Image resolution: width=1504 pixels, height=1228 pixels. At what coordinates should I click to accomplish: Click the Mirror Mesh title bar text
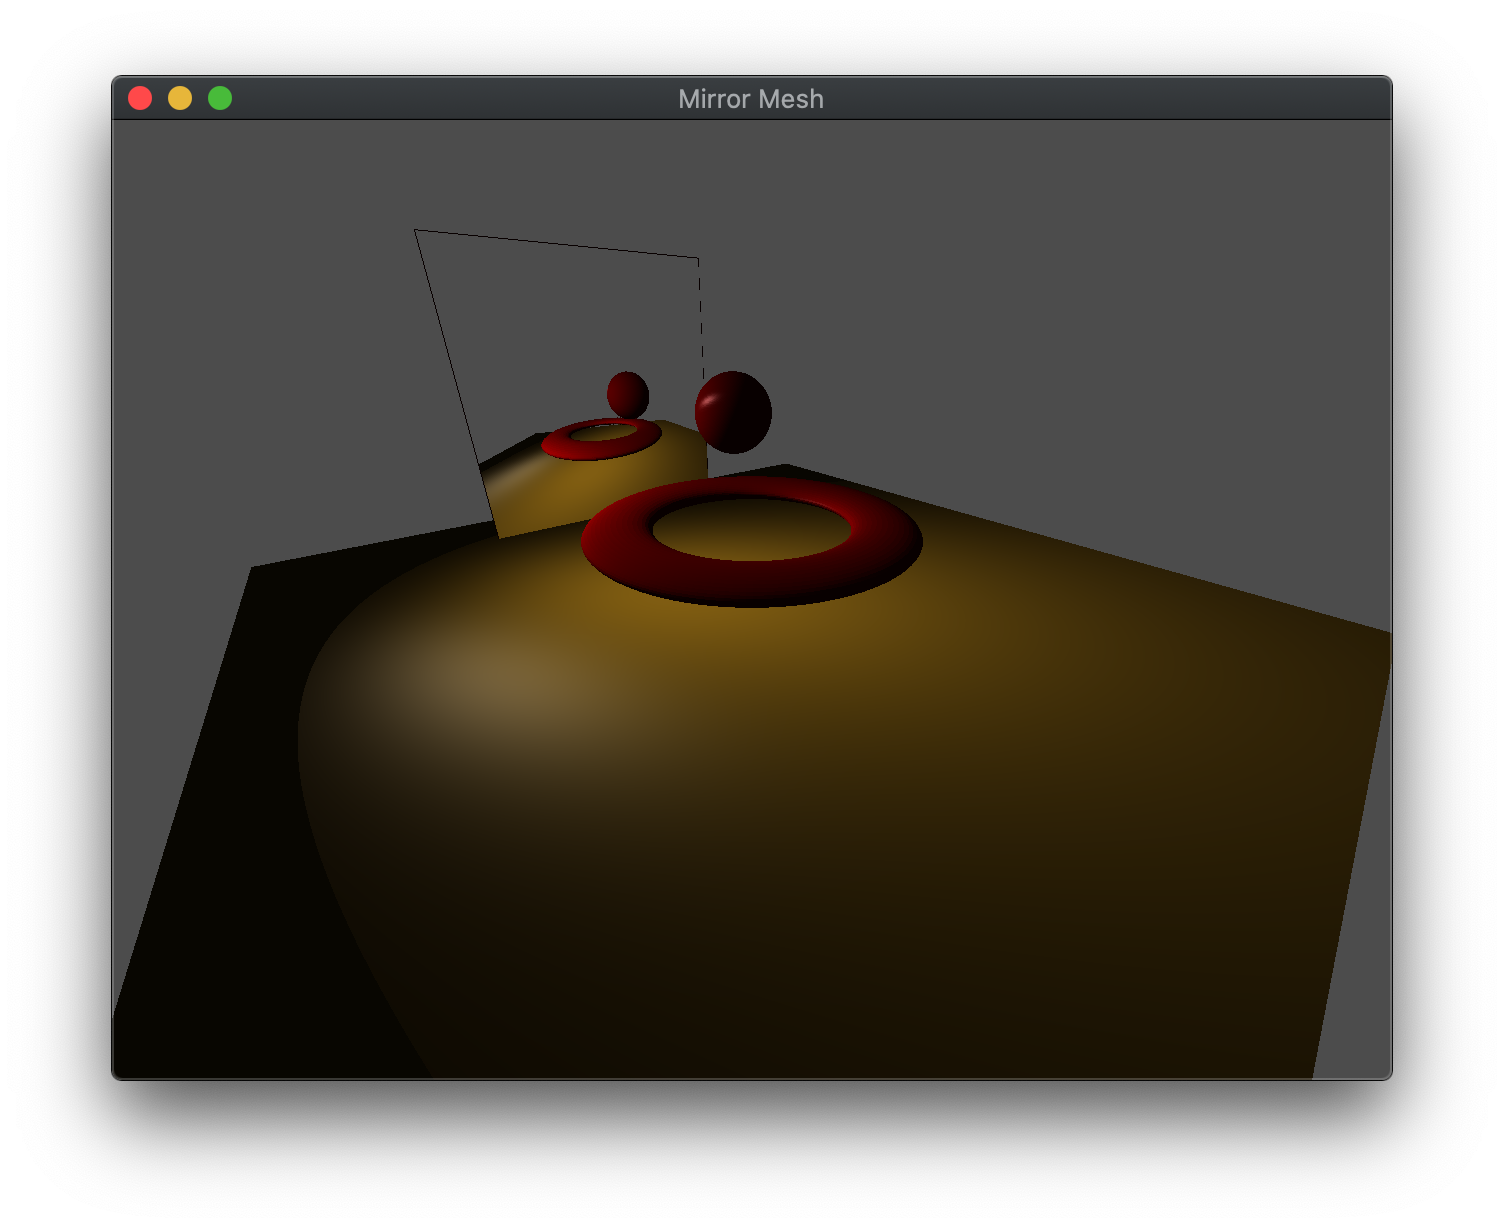click(x=751, y=99)
